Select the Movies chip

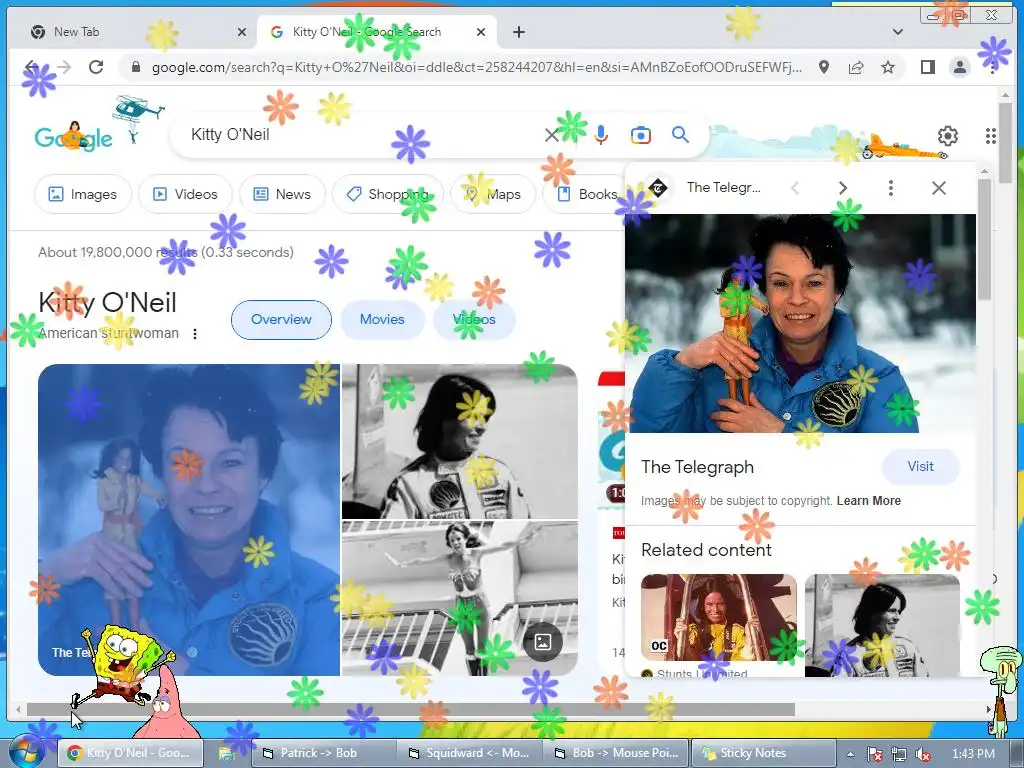(382, 319)
